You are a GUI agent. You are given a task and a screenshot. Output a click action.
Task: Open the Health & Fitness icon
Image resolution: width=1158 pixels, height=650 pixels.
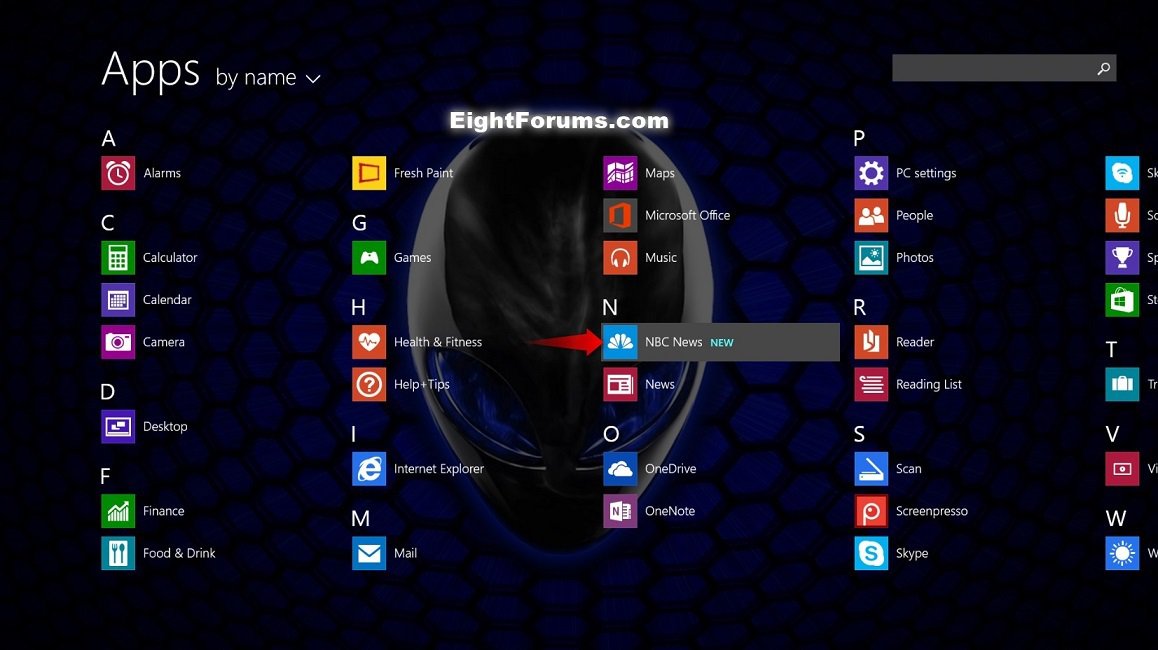(x=369, y=342)
